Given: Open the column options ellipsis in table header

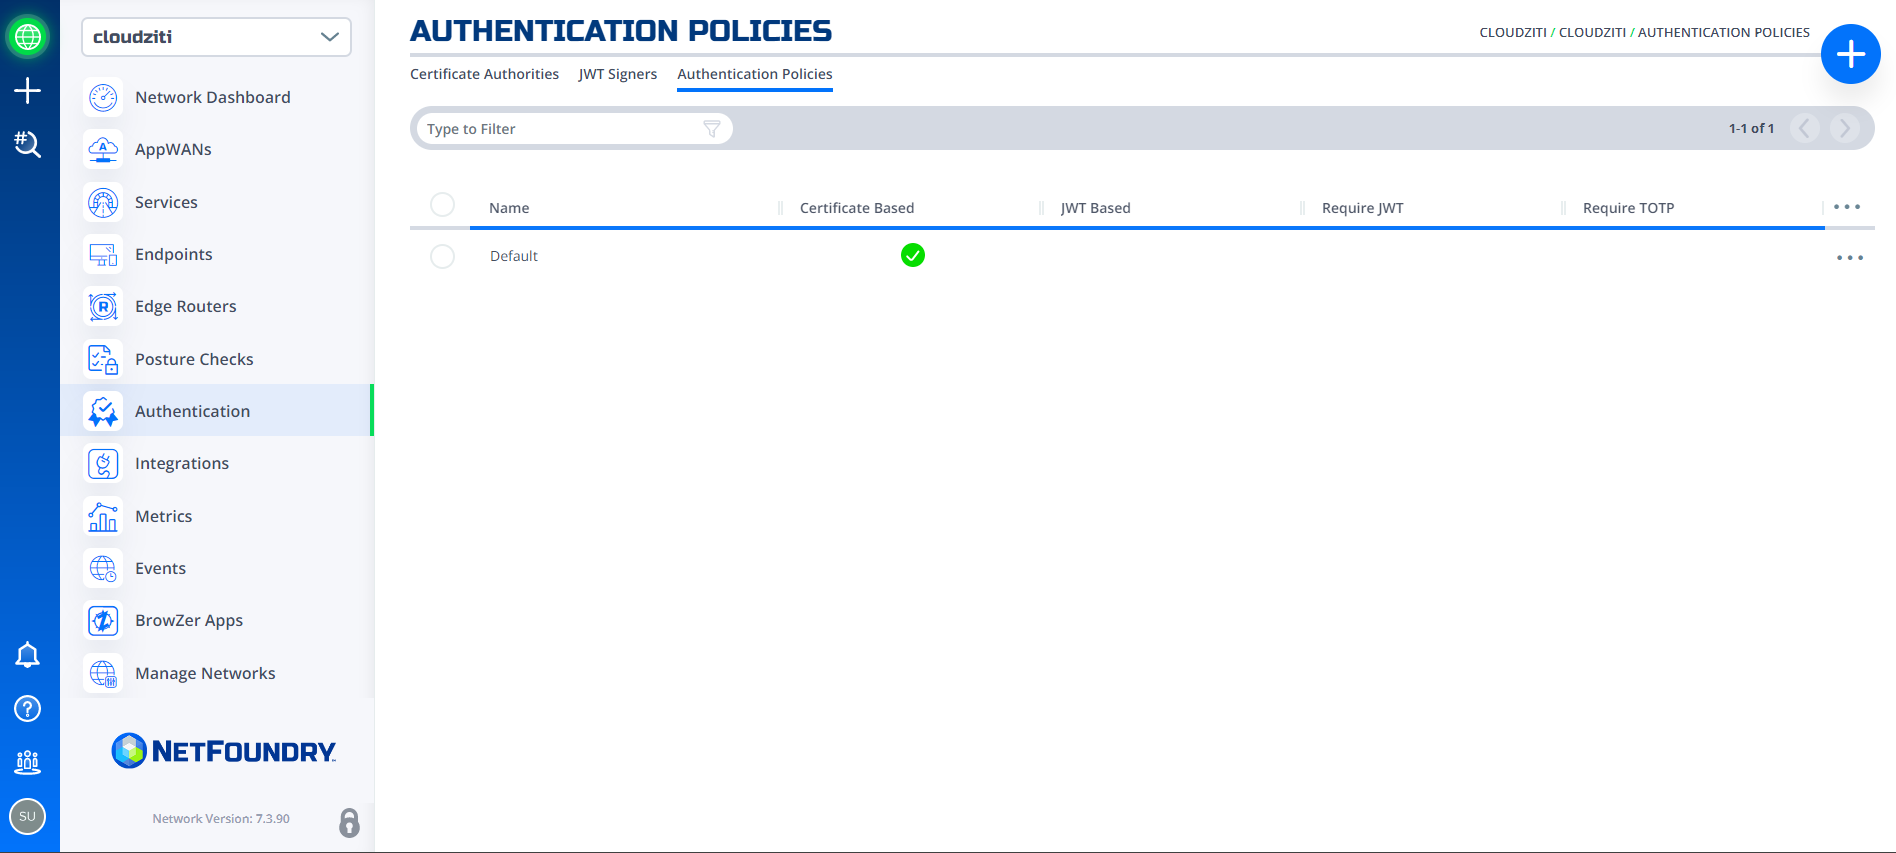Looking at the screenshot, I should (x=1847, y=207).
